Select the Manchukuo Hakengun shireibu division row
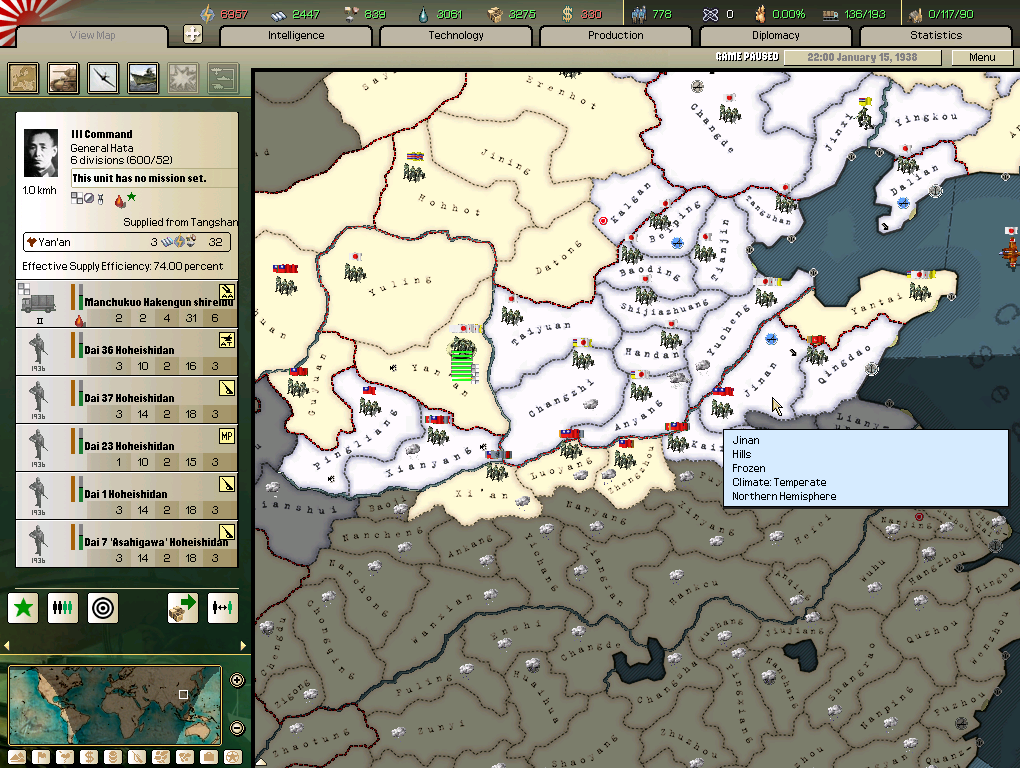The image size is (1020, 768). pyautogui.click(x=127, y=304)
